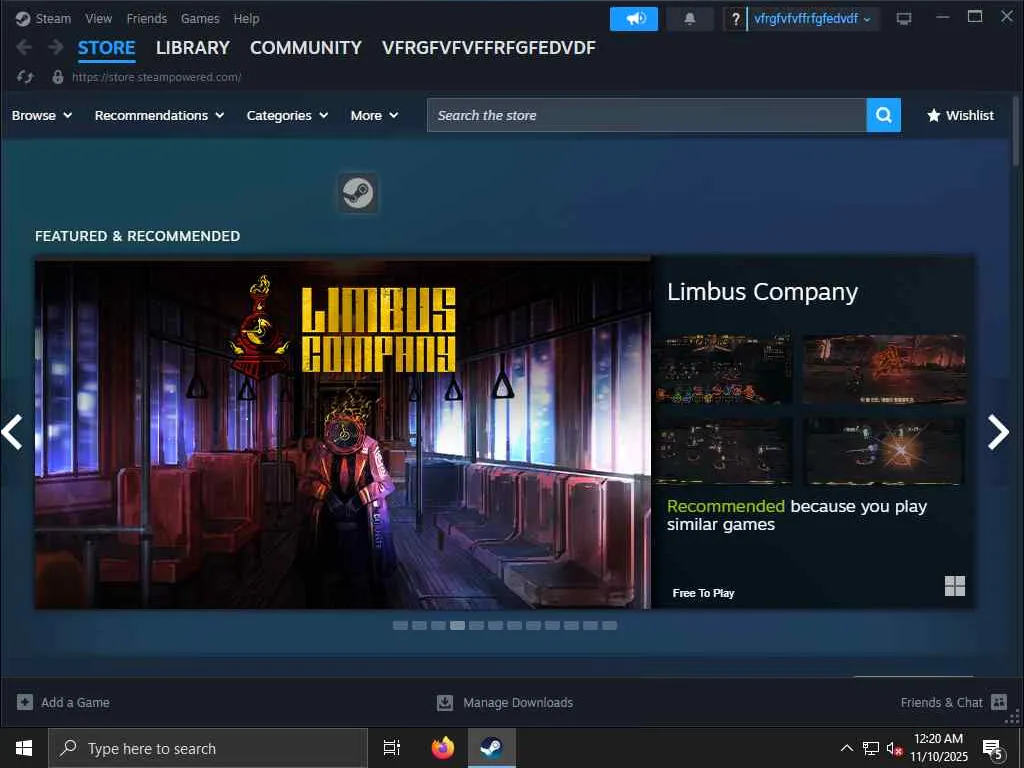Select the last carousel page indicator

(x=609, y=626)
